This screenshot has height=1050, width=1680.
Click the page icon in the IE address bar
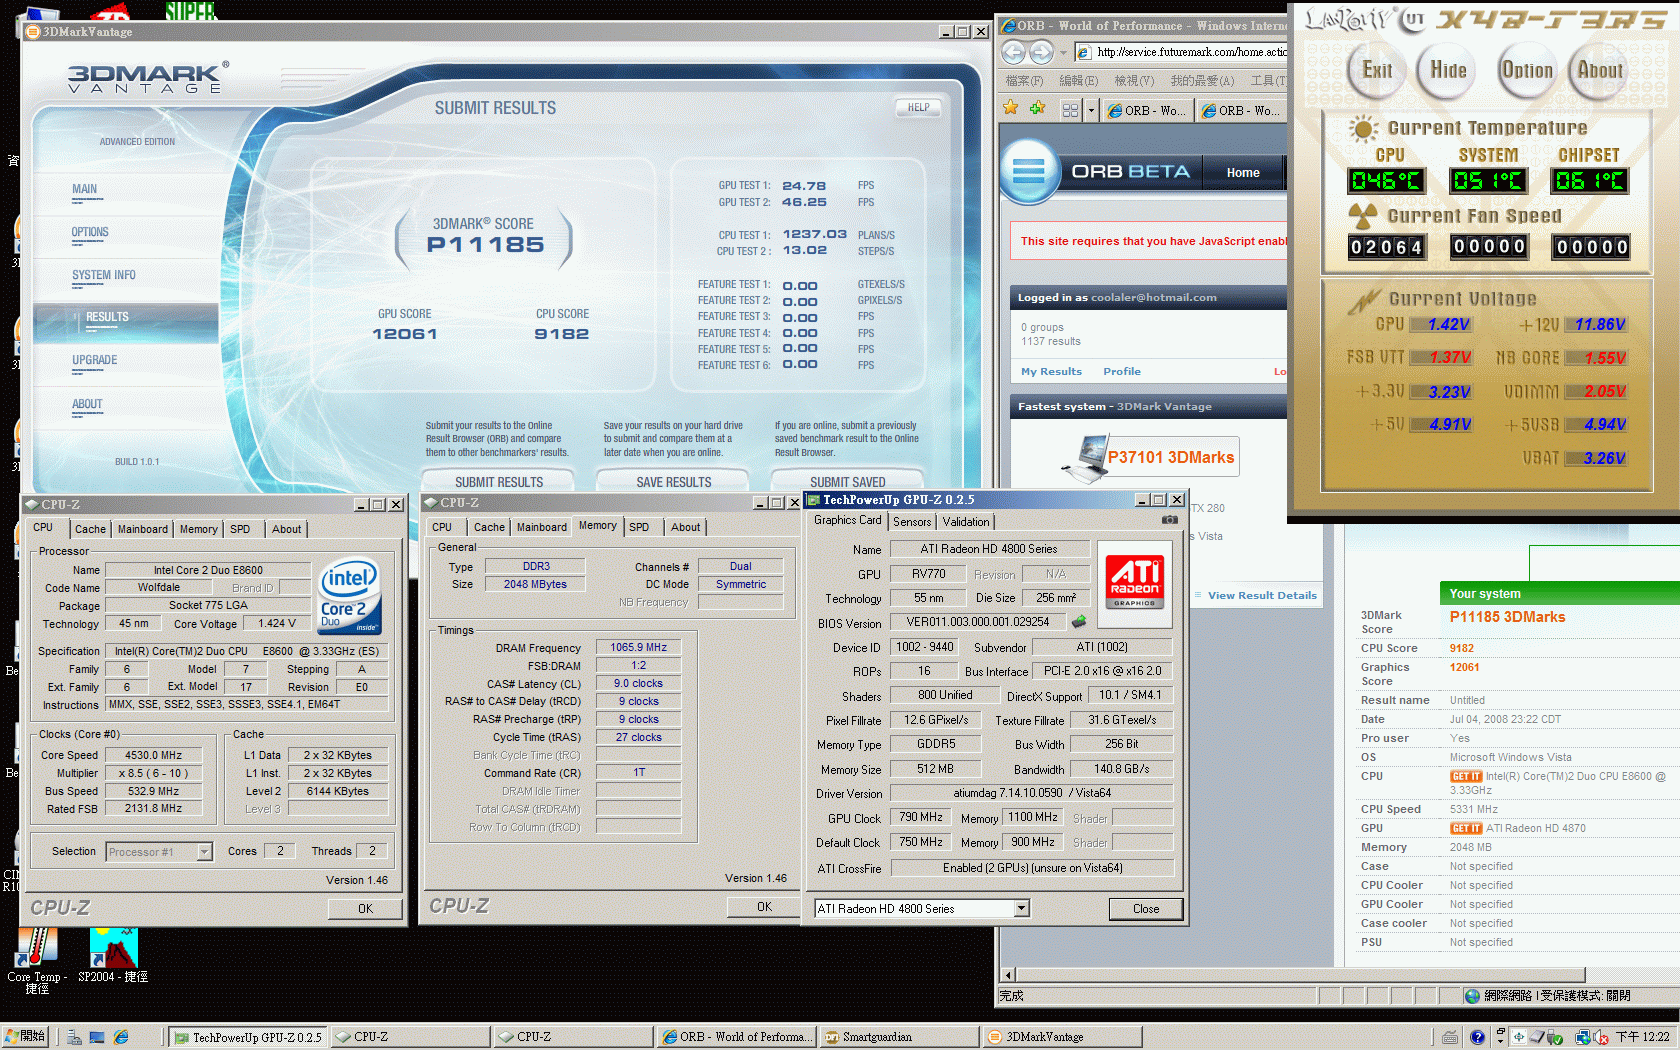(1083, 52)
